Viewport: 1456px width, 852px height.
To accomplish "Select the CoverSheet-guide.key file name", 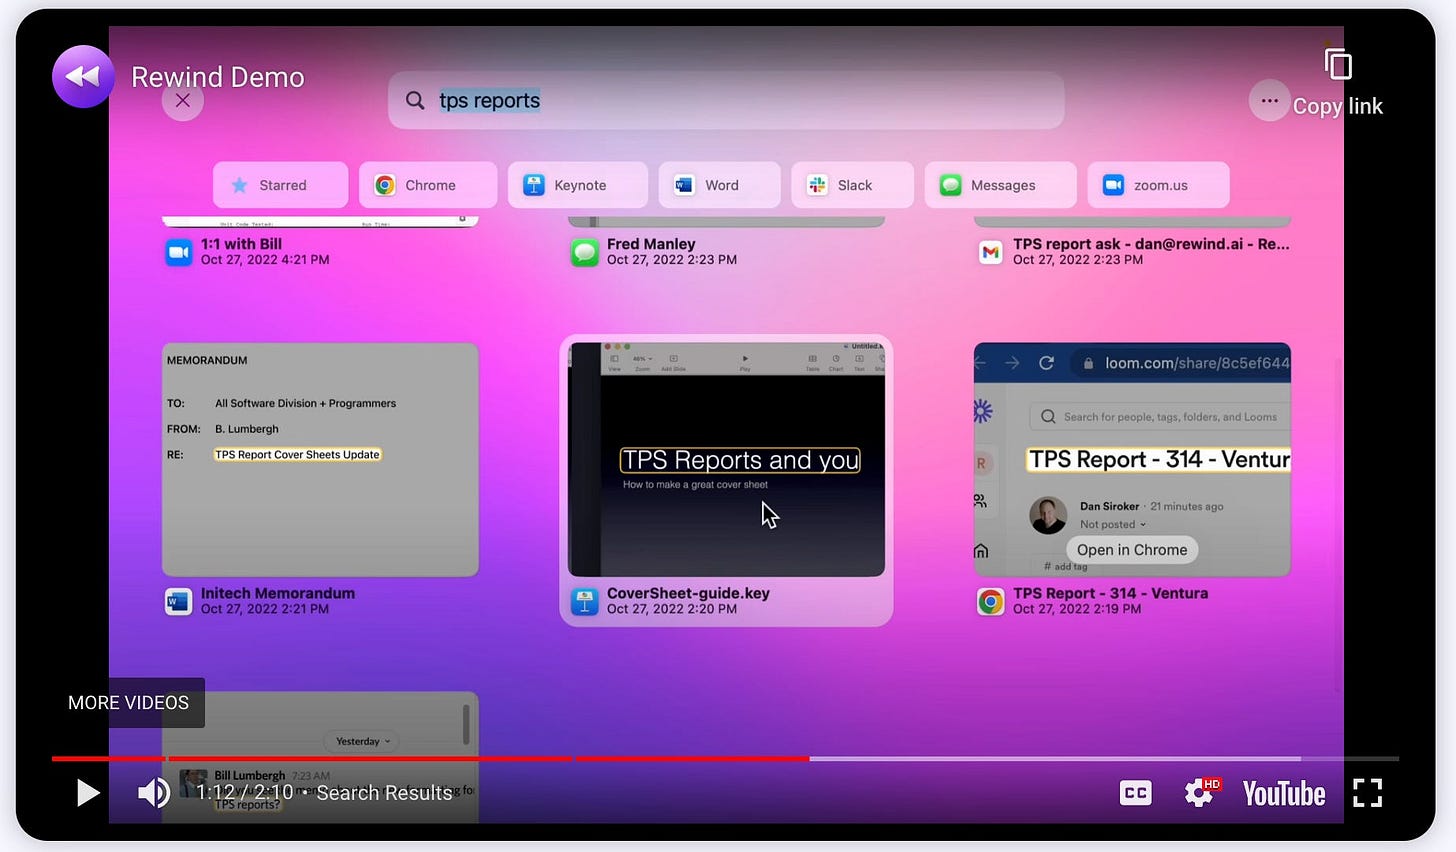I will [x=688, y=593].
